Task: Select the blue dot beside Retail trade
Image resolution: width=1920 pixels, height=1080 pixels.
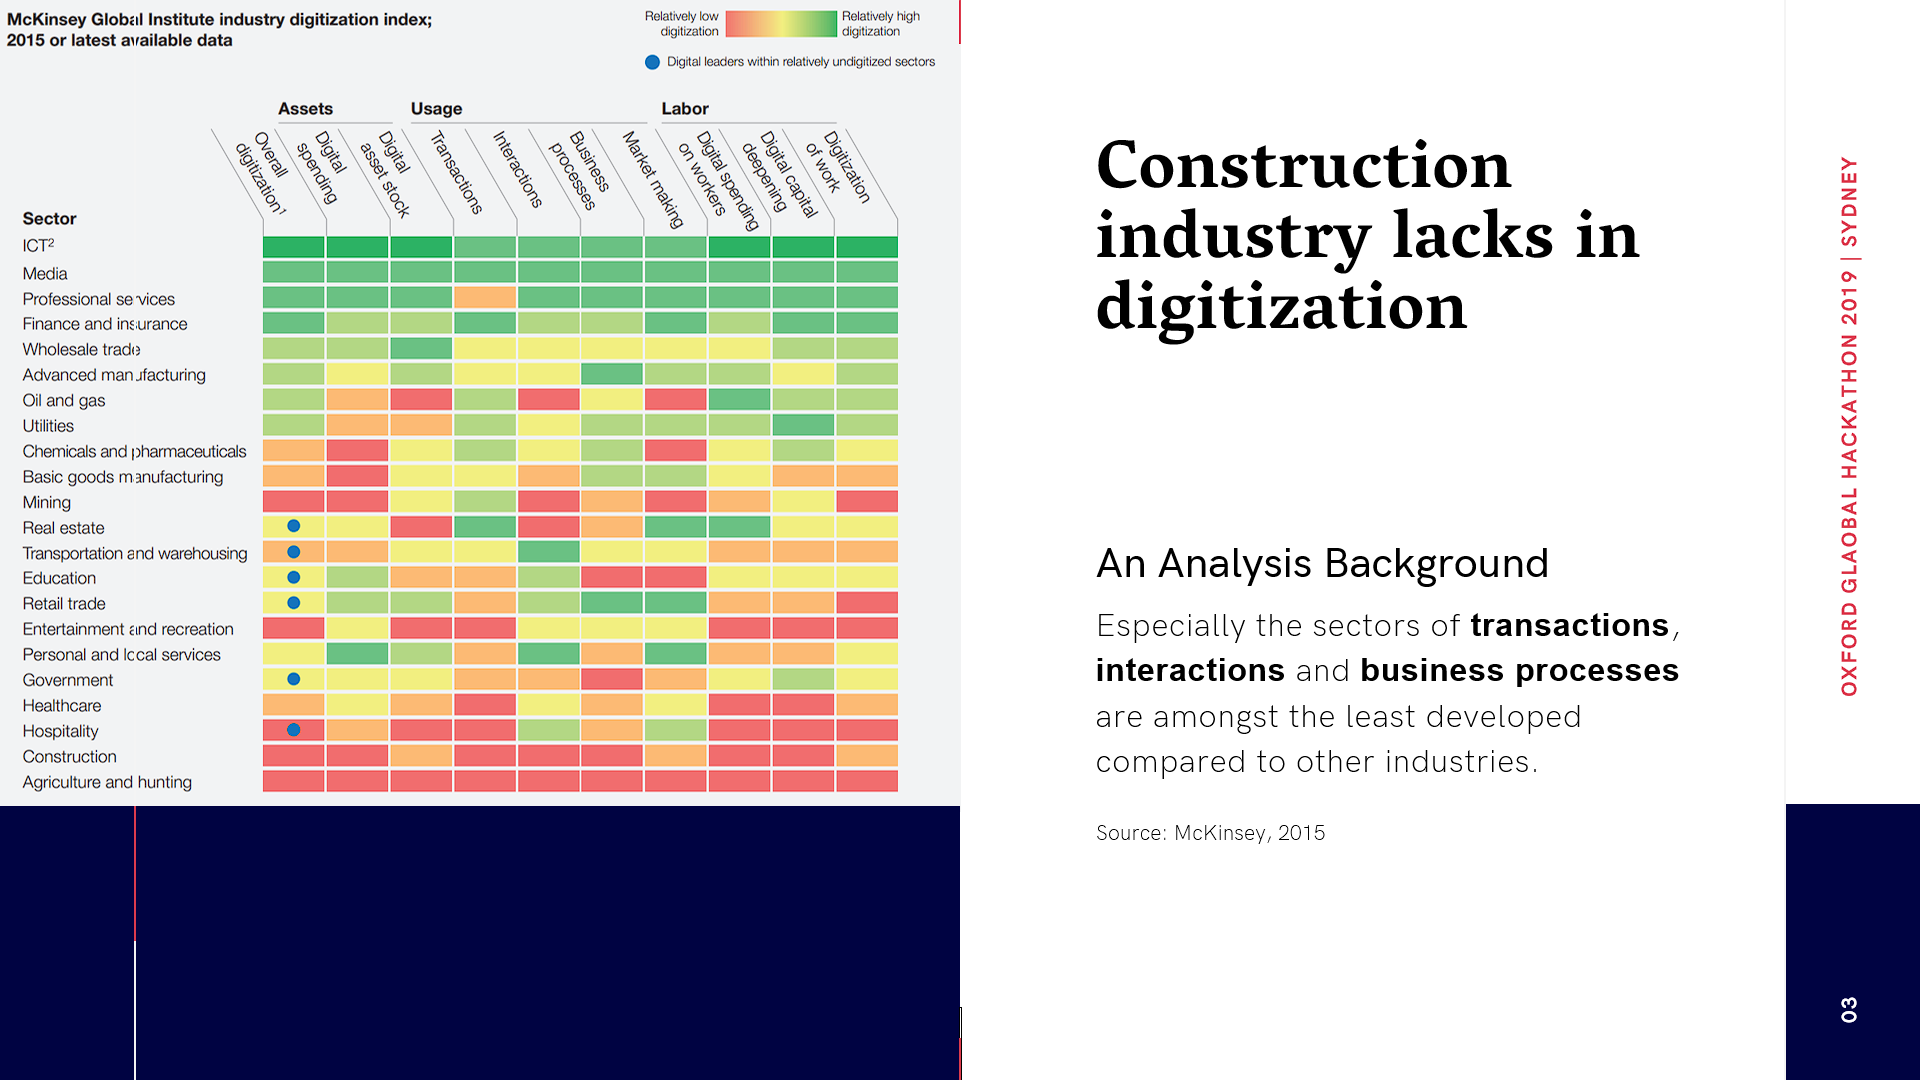Action: (294, 602)
